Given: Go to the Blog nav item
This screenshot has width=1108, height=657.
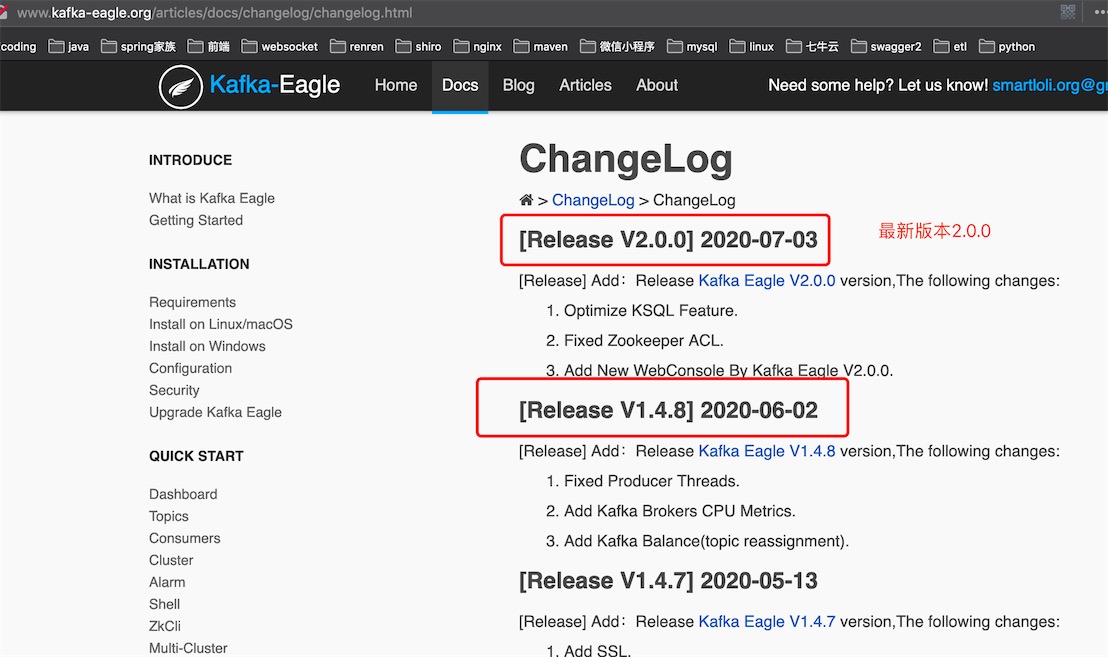Looking at the screenshot, I should tap(519, 85).
